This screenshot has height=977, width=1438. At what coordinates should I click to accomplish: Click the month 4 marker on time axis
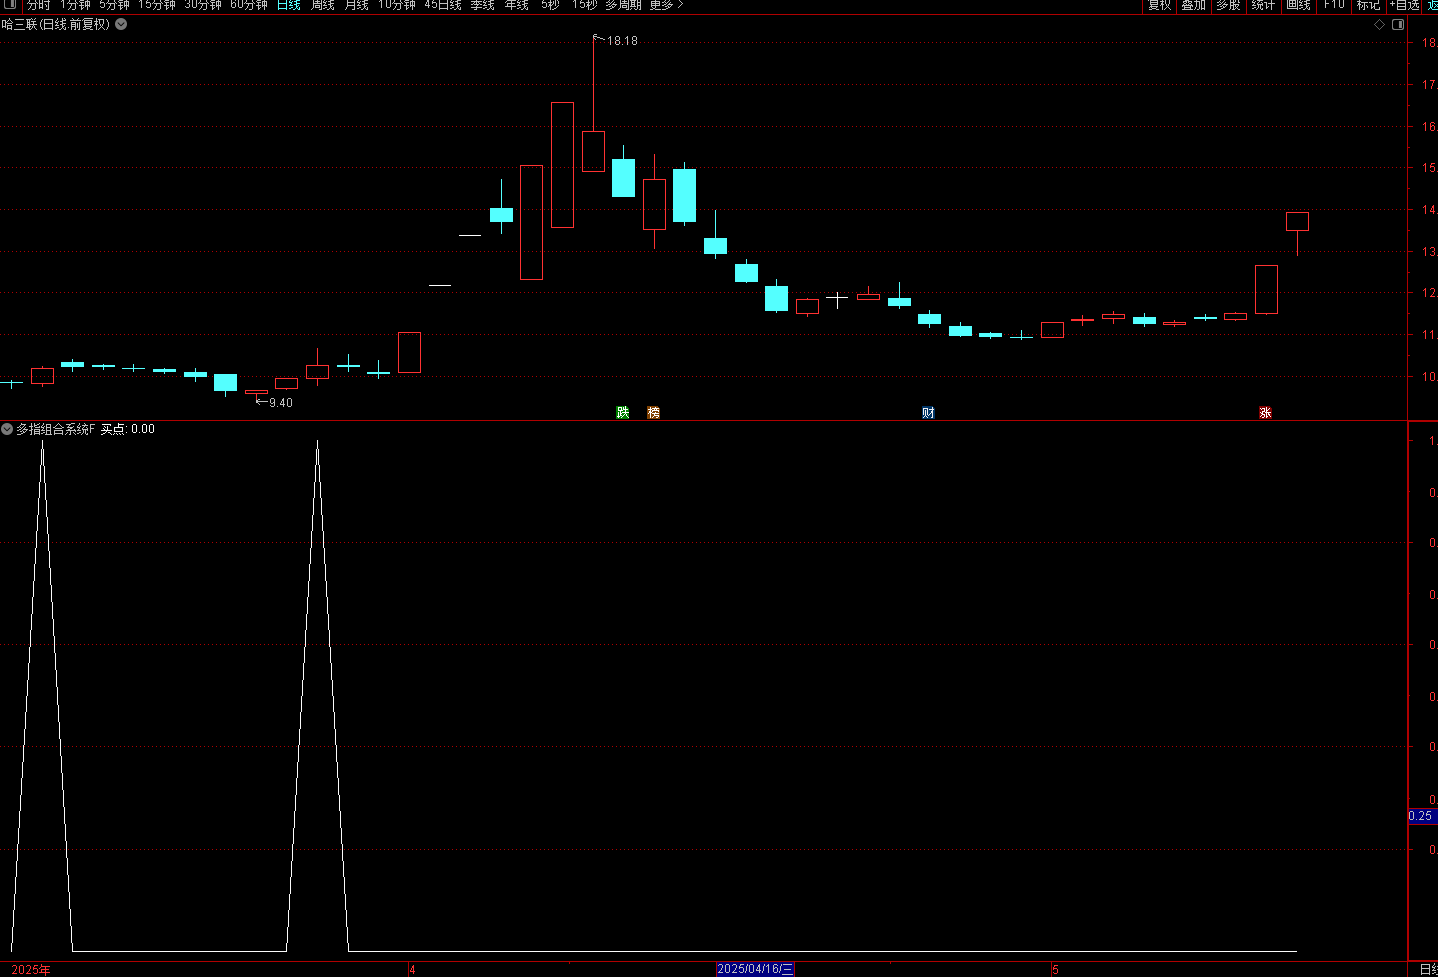[412, 969]
